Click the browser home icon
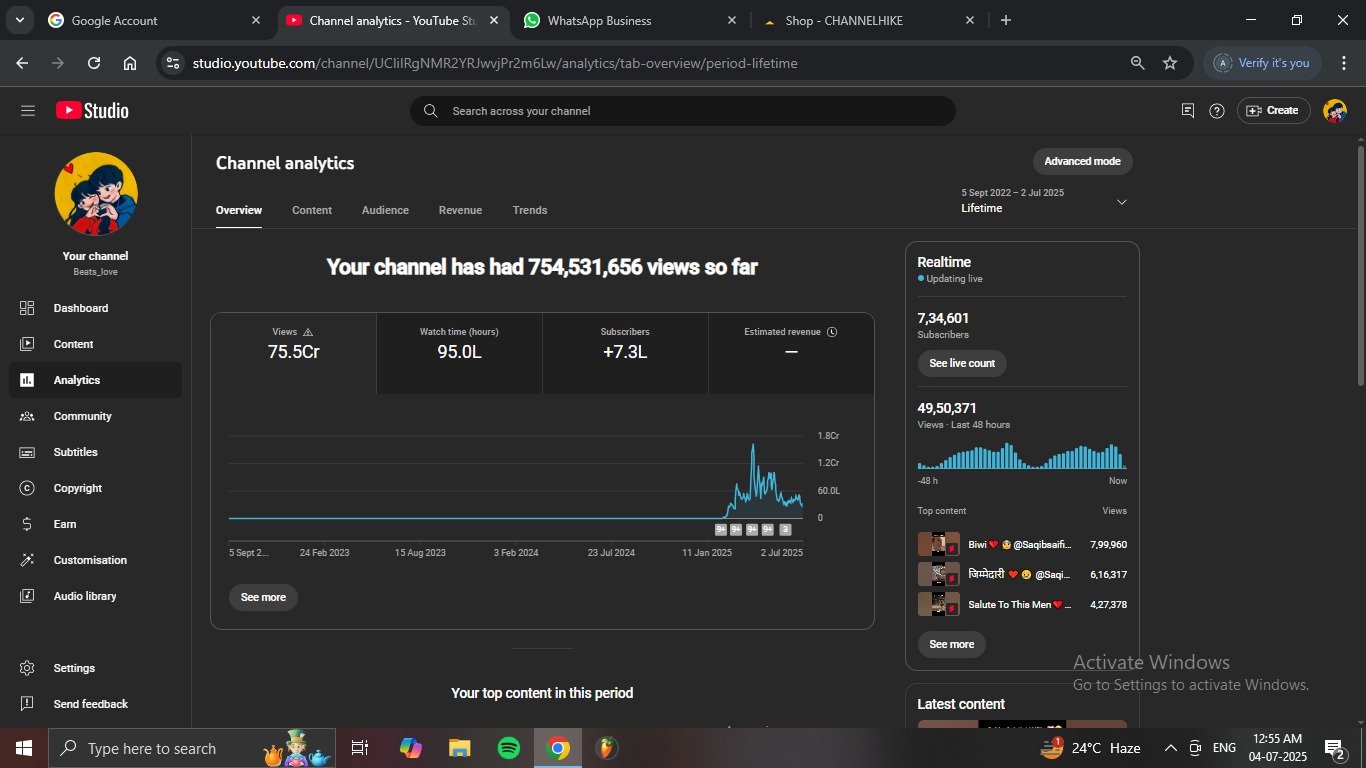 (x=130, y=63)
